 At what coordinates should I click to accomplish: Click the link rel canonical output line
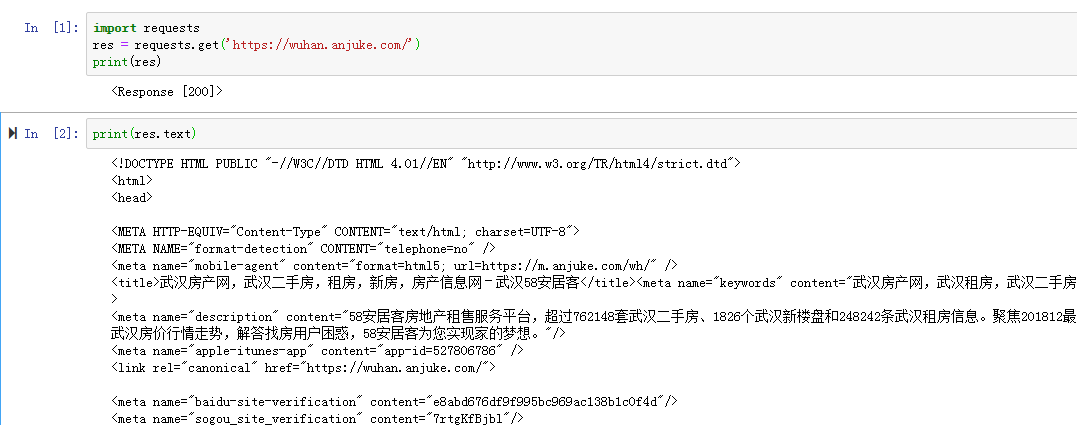[303, 367]
